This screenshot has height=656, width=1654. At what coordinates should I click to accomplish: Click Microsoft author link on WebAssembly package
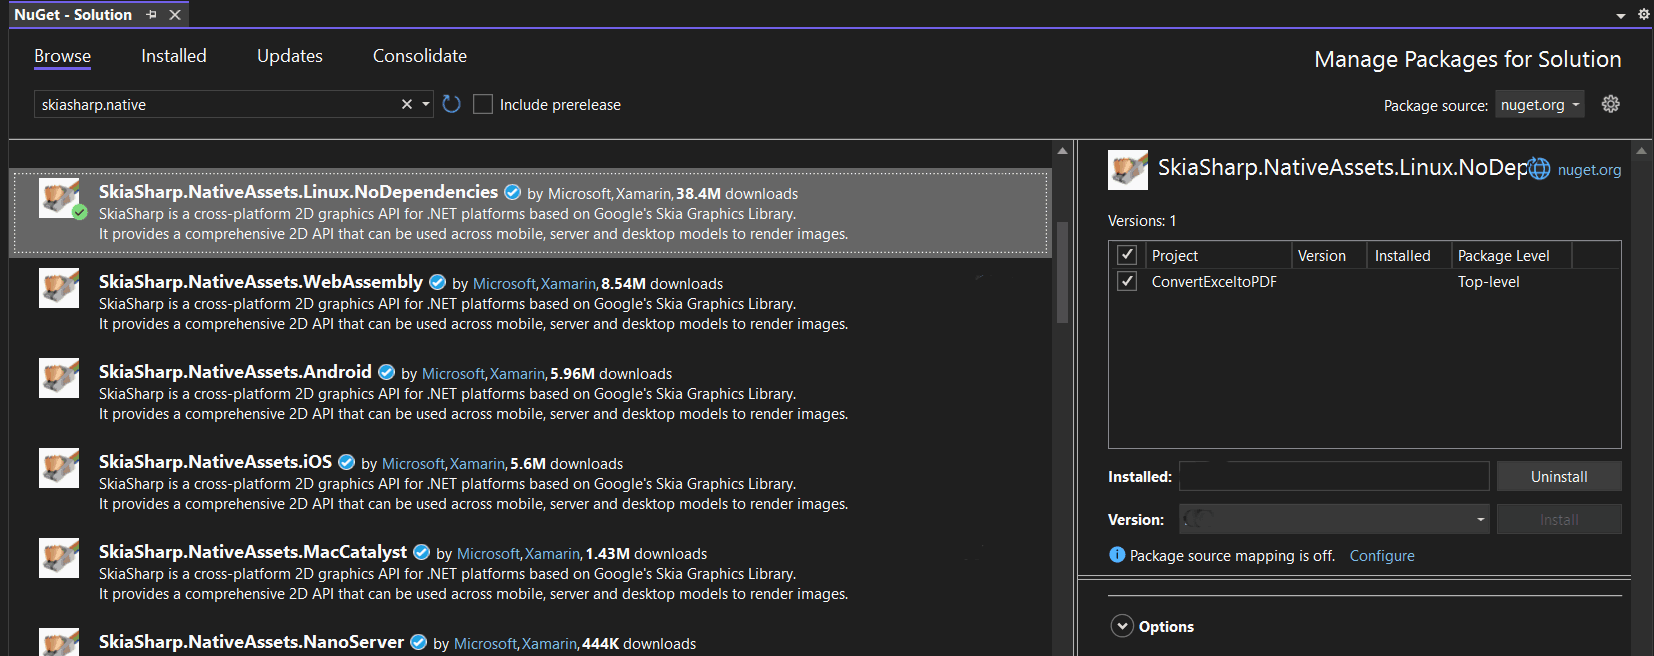504,284
